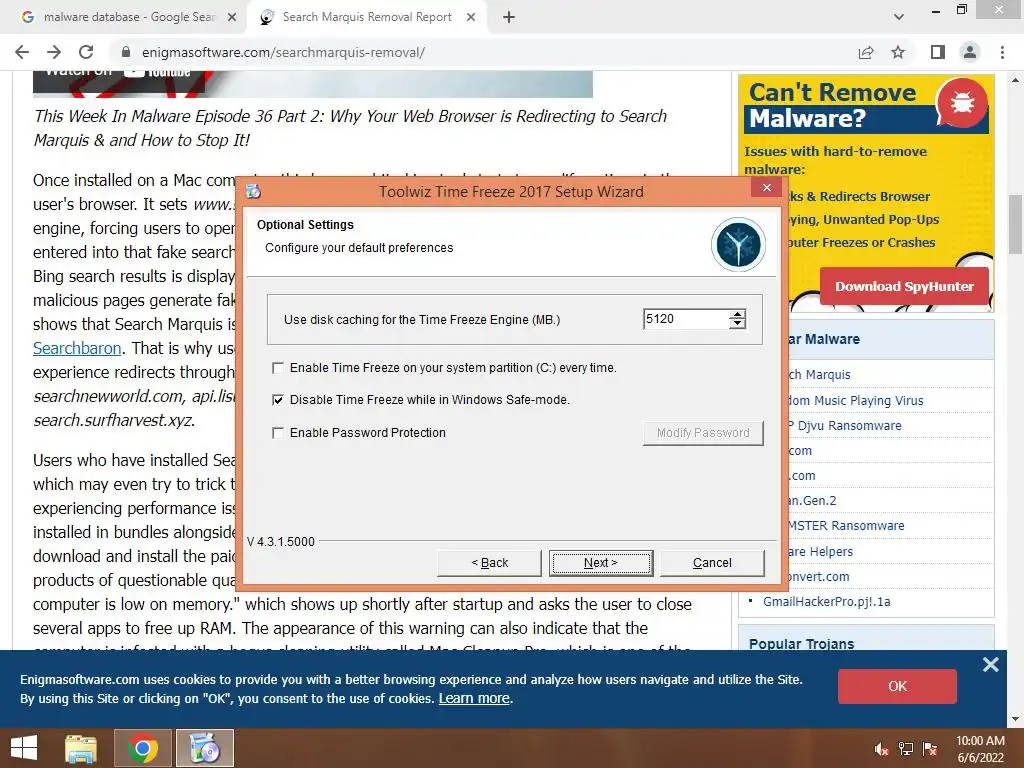Open Learn more cookie link
1024x768 pixels.
[x=474, y=698]
